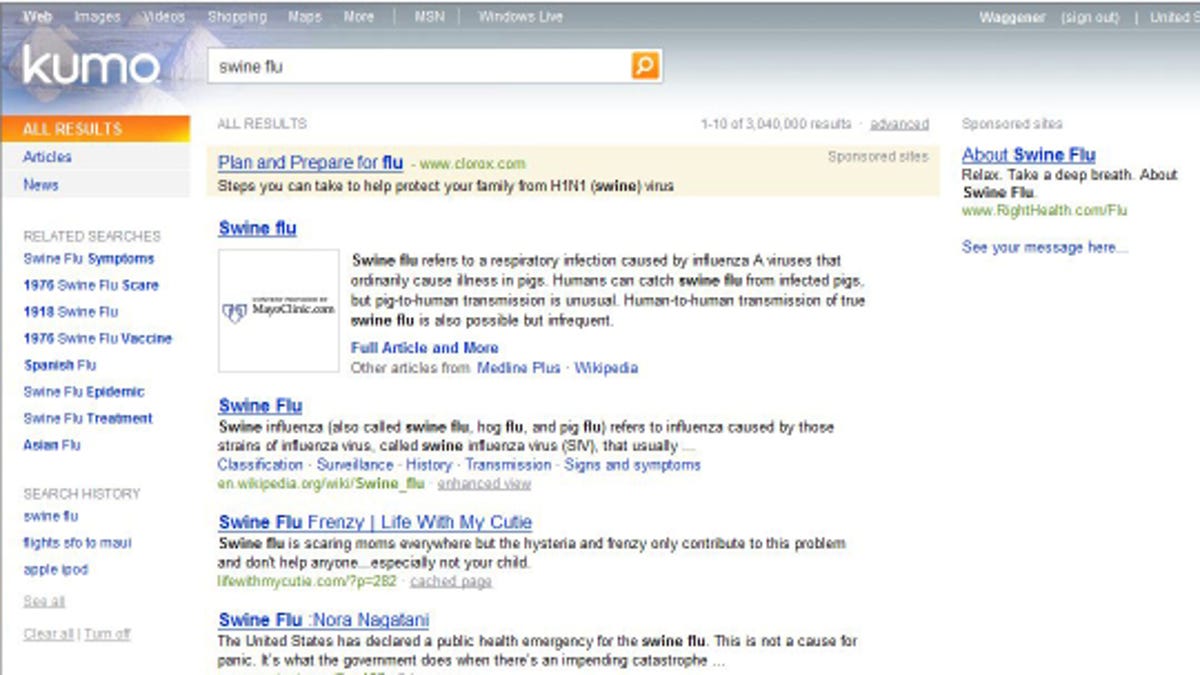Click the Kumo logo
This screenshot has width=1200, height=675.
[91, 68]
